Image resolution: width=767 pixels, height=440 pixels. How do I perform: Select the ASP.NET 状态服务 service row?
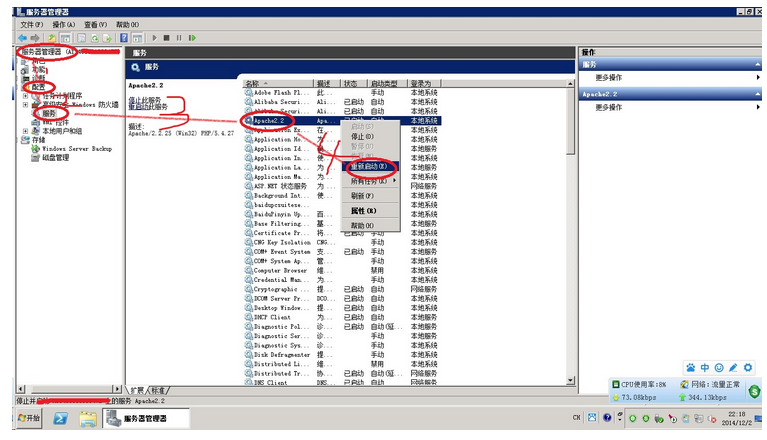(341, 186)
